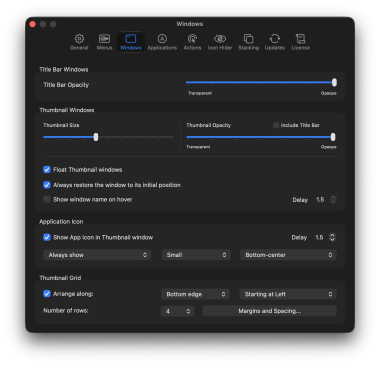Toggle Include Title Bar checkbox
Image resolution: width=380 pixels, height=366 pixels.
click(276, 125)
